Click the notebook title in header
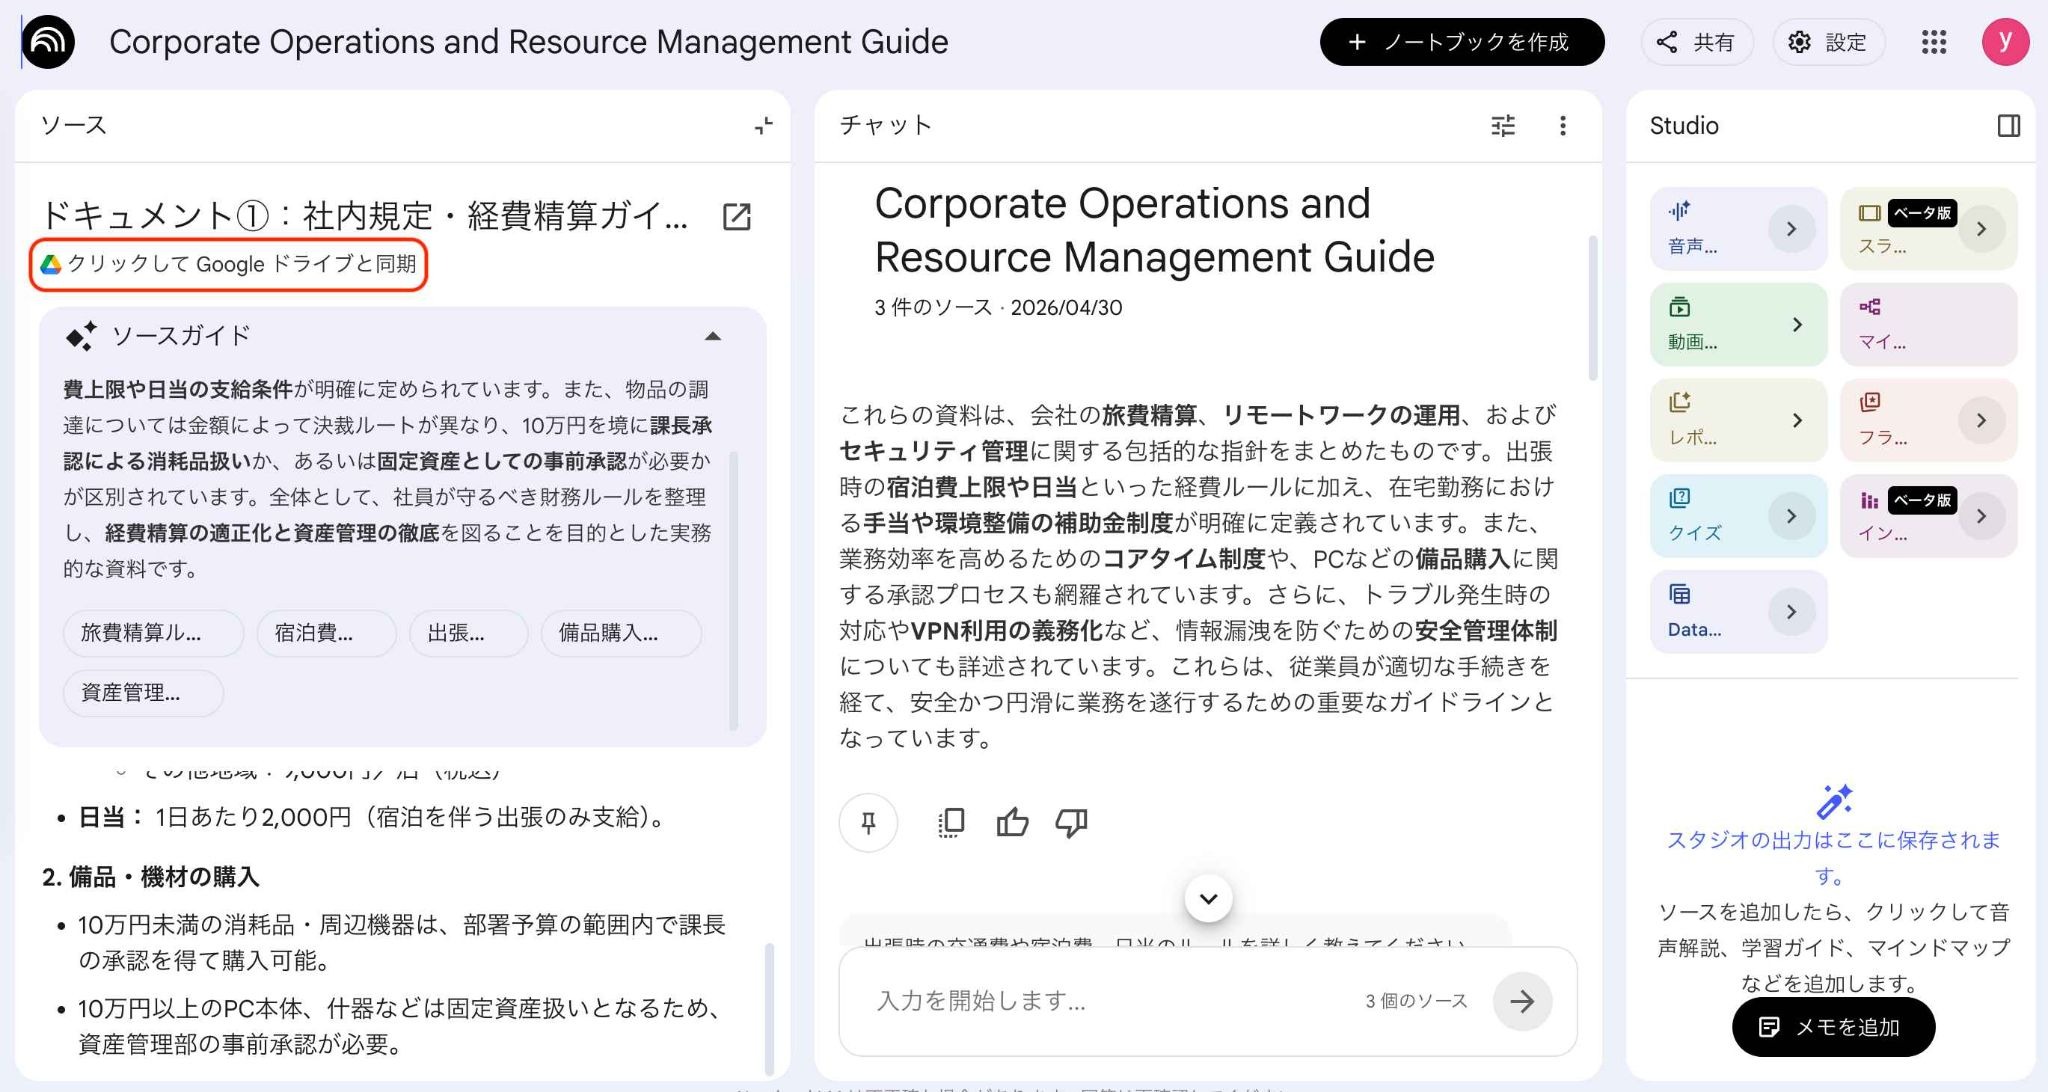This screenshot has width=2048, height=1092. click(528, 42)
